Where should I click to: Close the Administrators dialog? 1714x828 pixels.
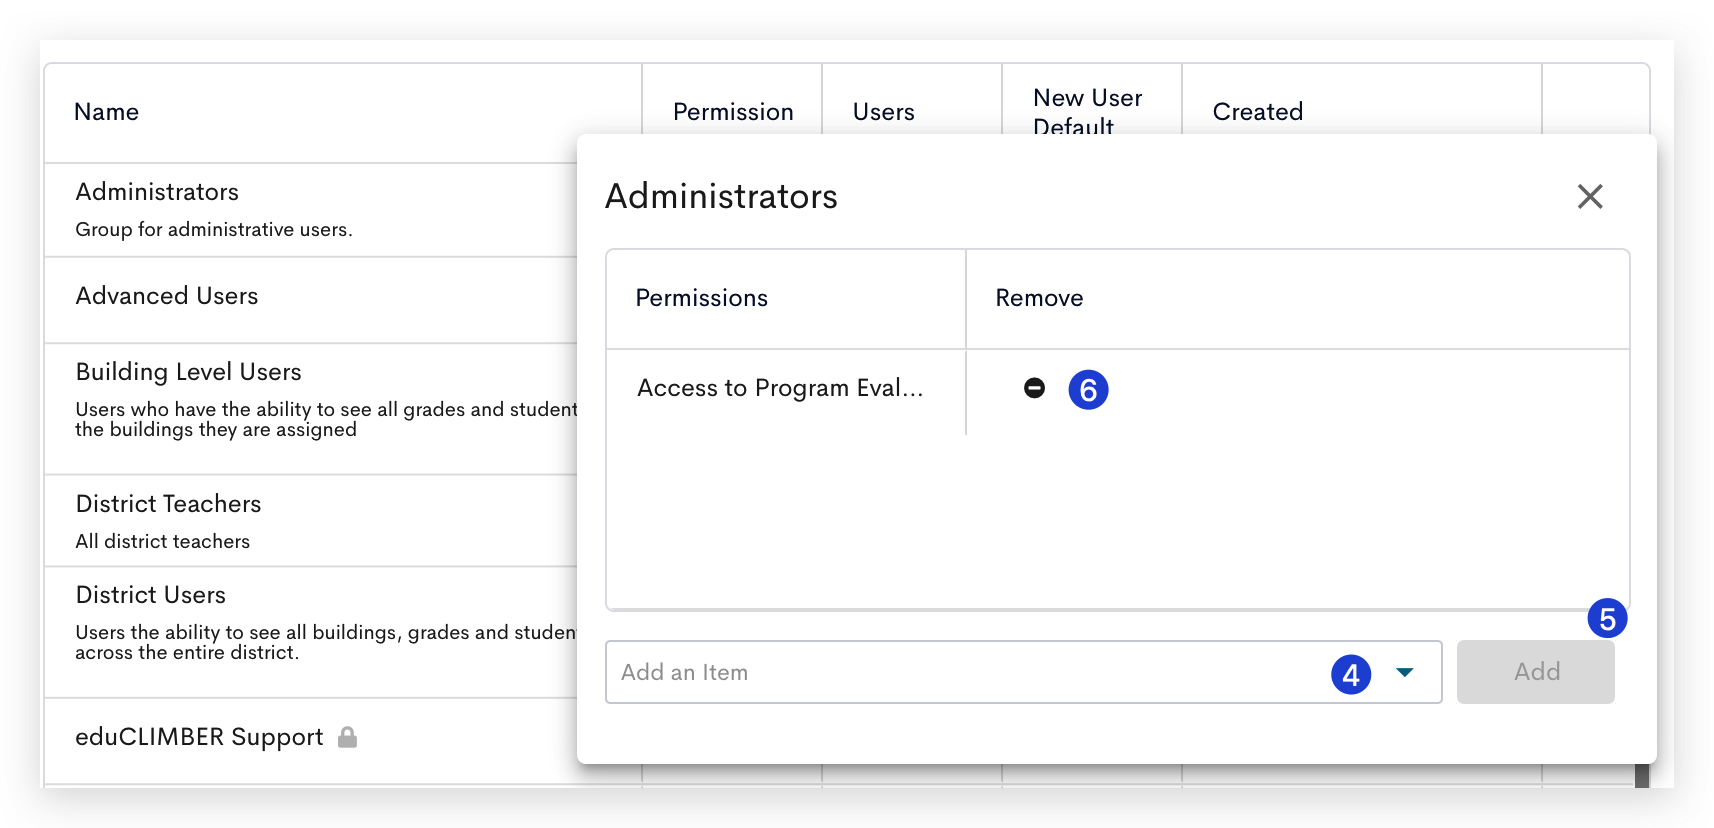pyautogui.click(x=1590, y=196)
